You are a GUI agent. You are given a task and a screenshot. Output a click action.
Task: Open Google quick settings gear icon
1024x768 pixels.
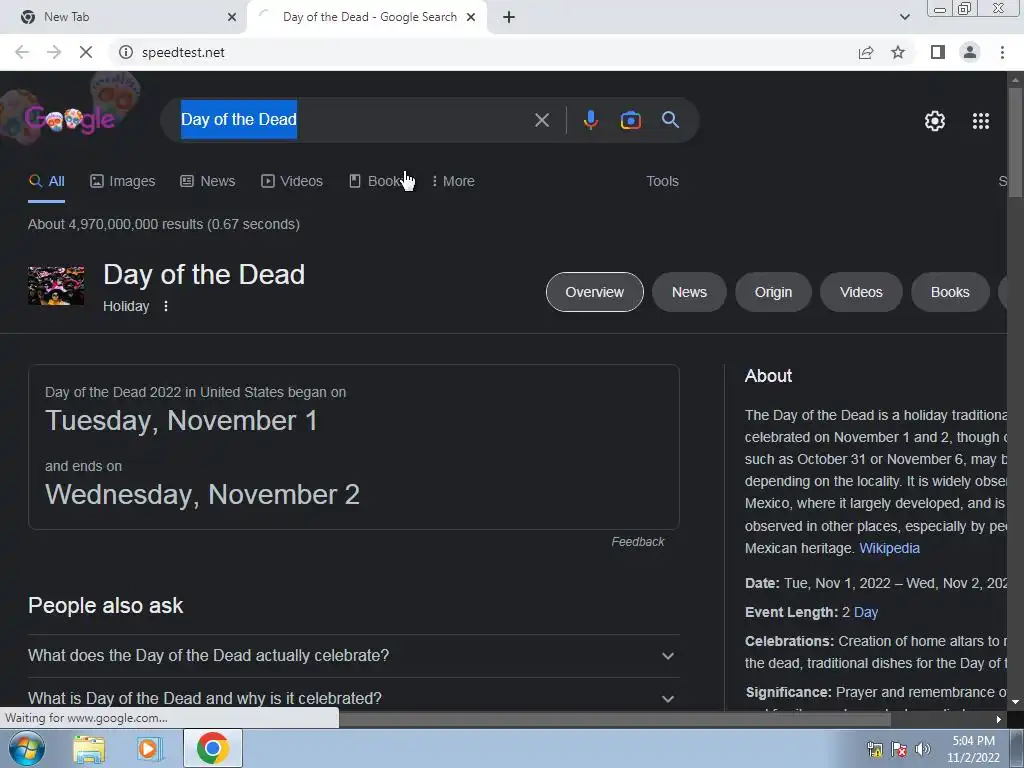point(935,121)
